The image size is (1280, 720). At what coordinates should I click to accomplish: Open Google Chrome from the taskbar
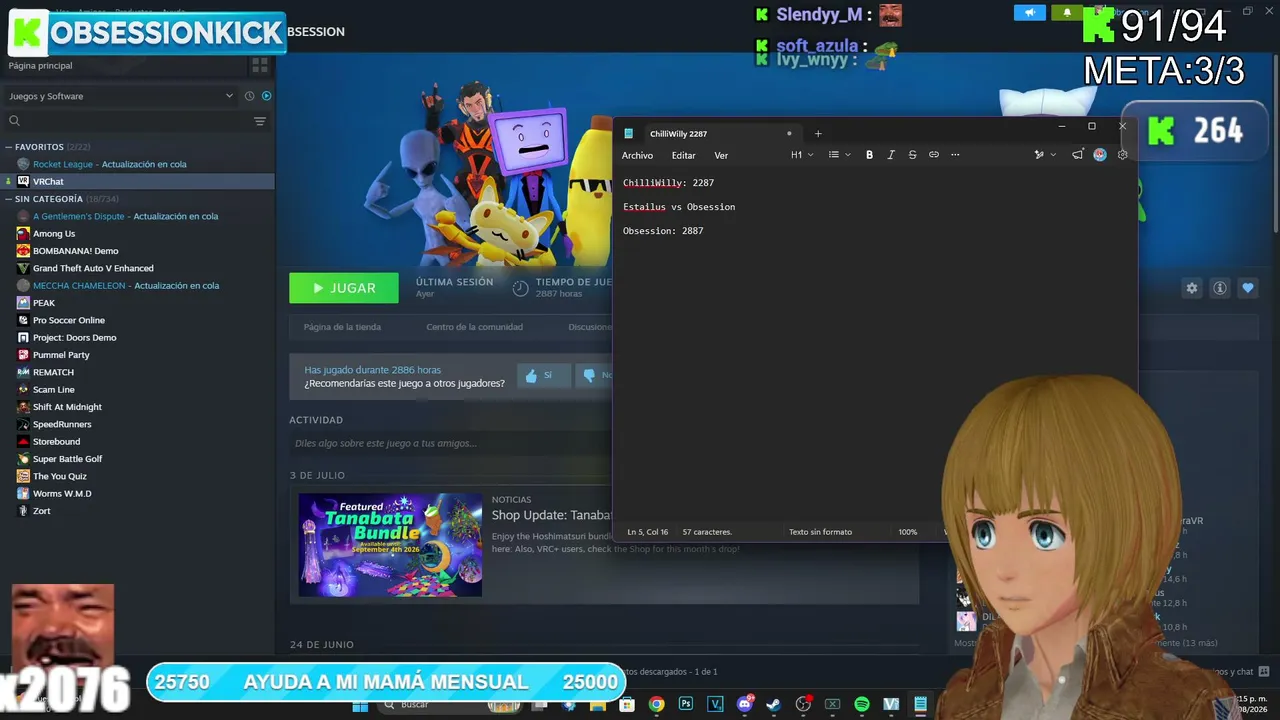click(656, 704)
